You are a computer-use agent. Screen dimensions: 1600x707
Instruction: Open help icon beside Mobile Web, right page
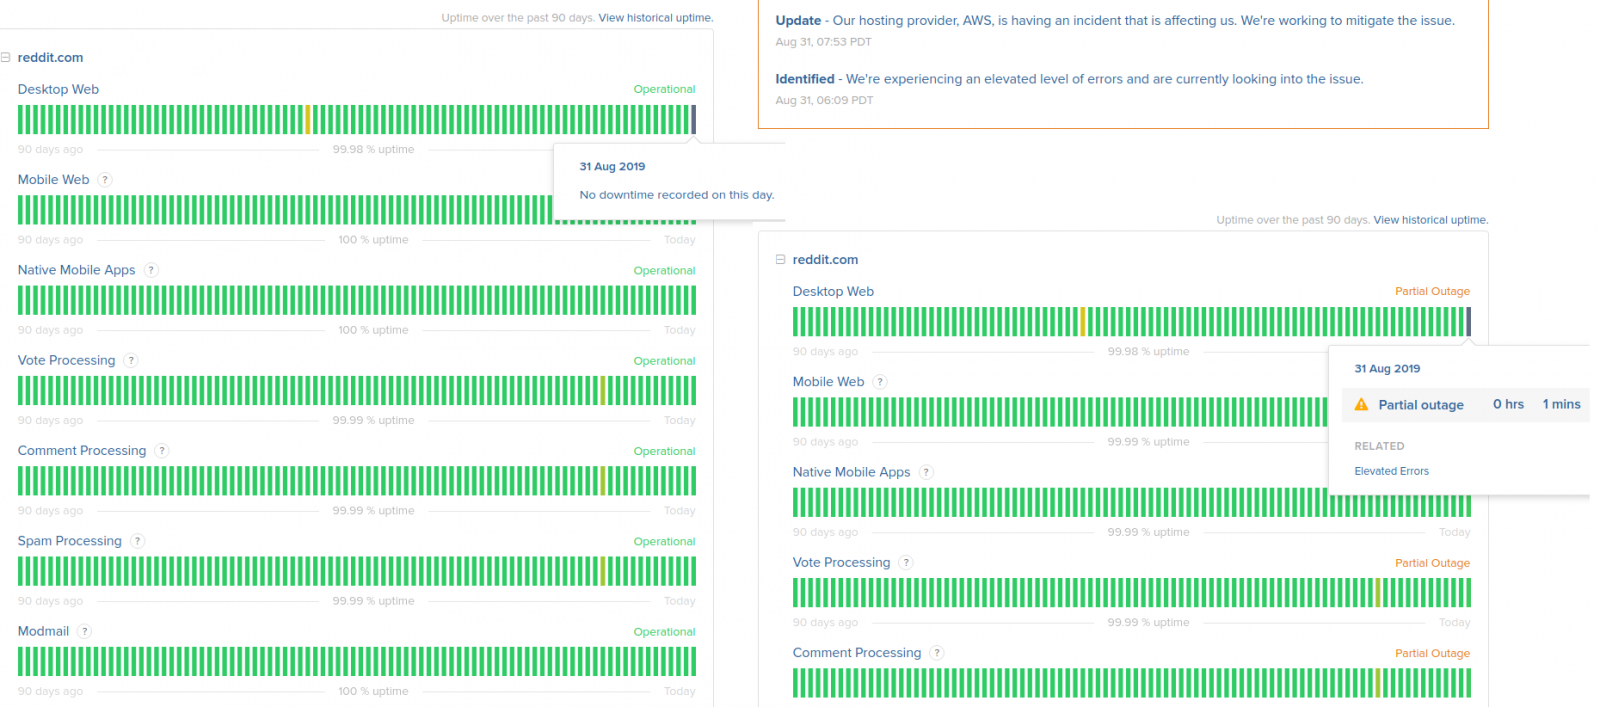[x=880, y=382]
